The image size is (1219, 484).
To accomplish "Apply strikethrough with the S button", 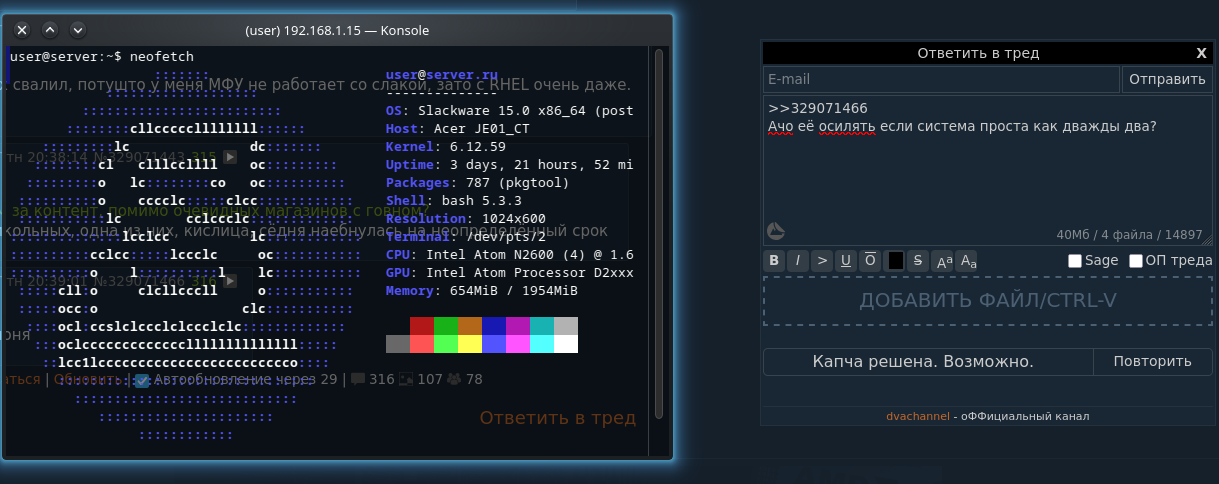I will tap(918, 261).
